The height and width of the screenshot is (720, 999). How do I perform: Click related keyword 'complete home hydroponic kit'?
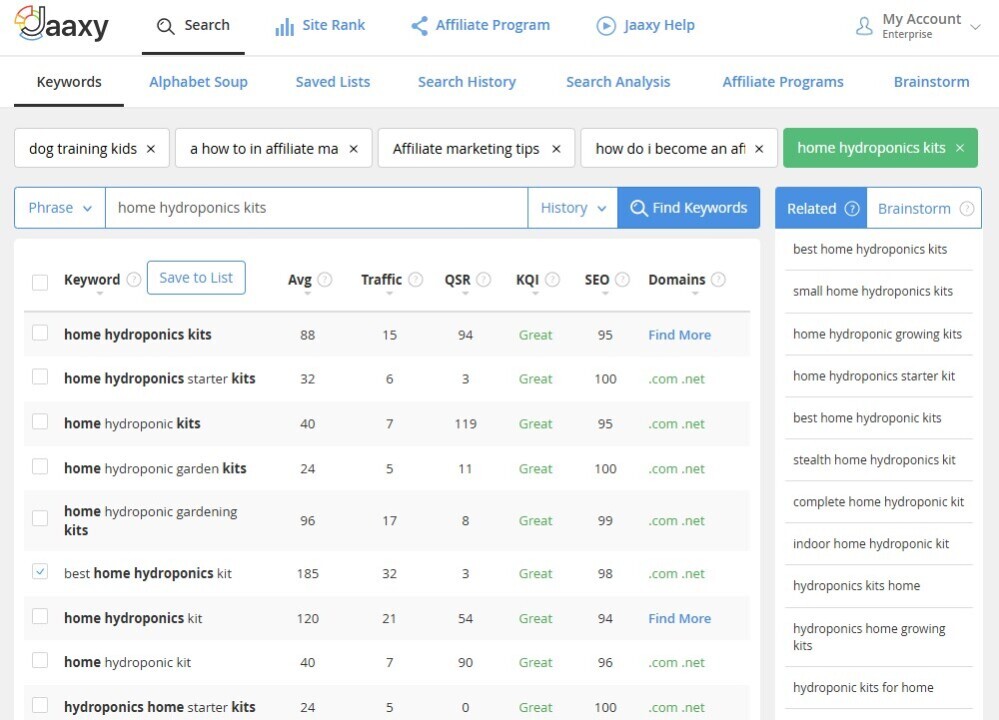pos(879,501)
